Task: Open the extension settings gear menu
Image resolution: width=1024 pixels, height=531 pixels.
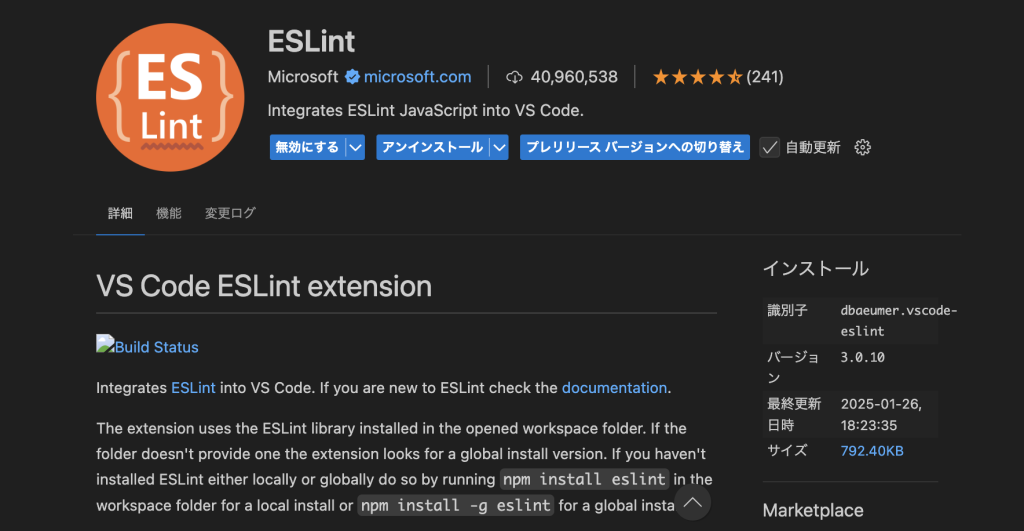Action: pyautogui.click(x=863, y=147)
